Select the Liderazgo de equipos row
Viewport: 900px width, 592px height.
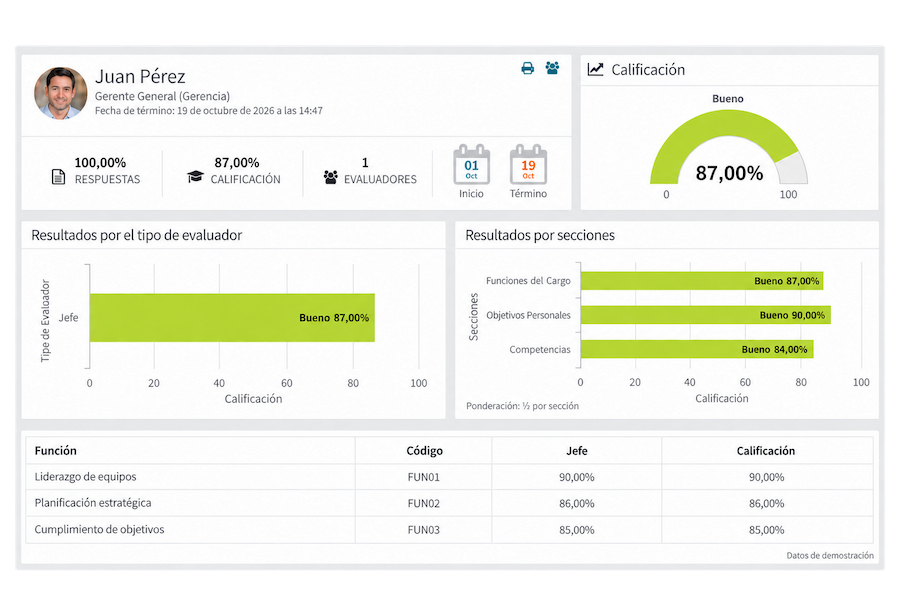(449, 477)
